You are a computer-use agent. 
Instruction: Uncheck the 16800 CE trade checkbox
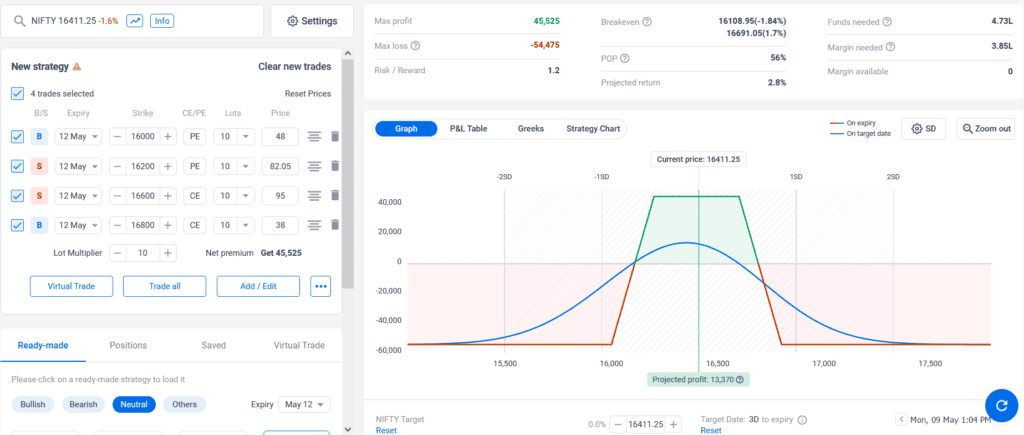(x=18, y=225)
